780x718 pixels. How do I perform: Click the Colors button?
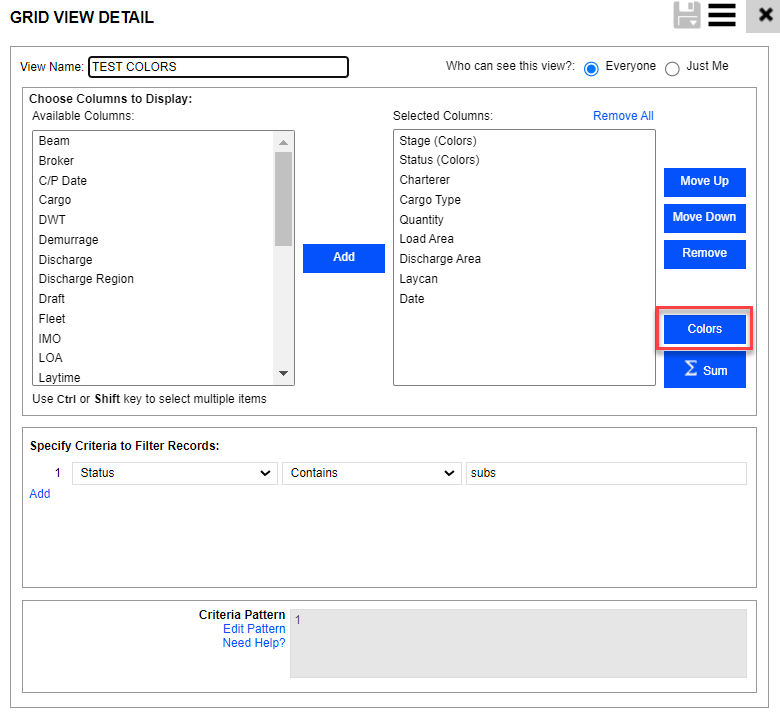coord(704,329)
